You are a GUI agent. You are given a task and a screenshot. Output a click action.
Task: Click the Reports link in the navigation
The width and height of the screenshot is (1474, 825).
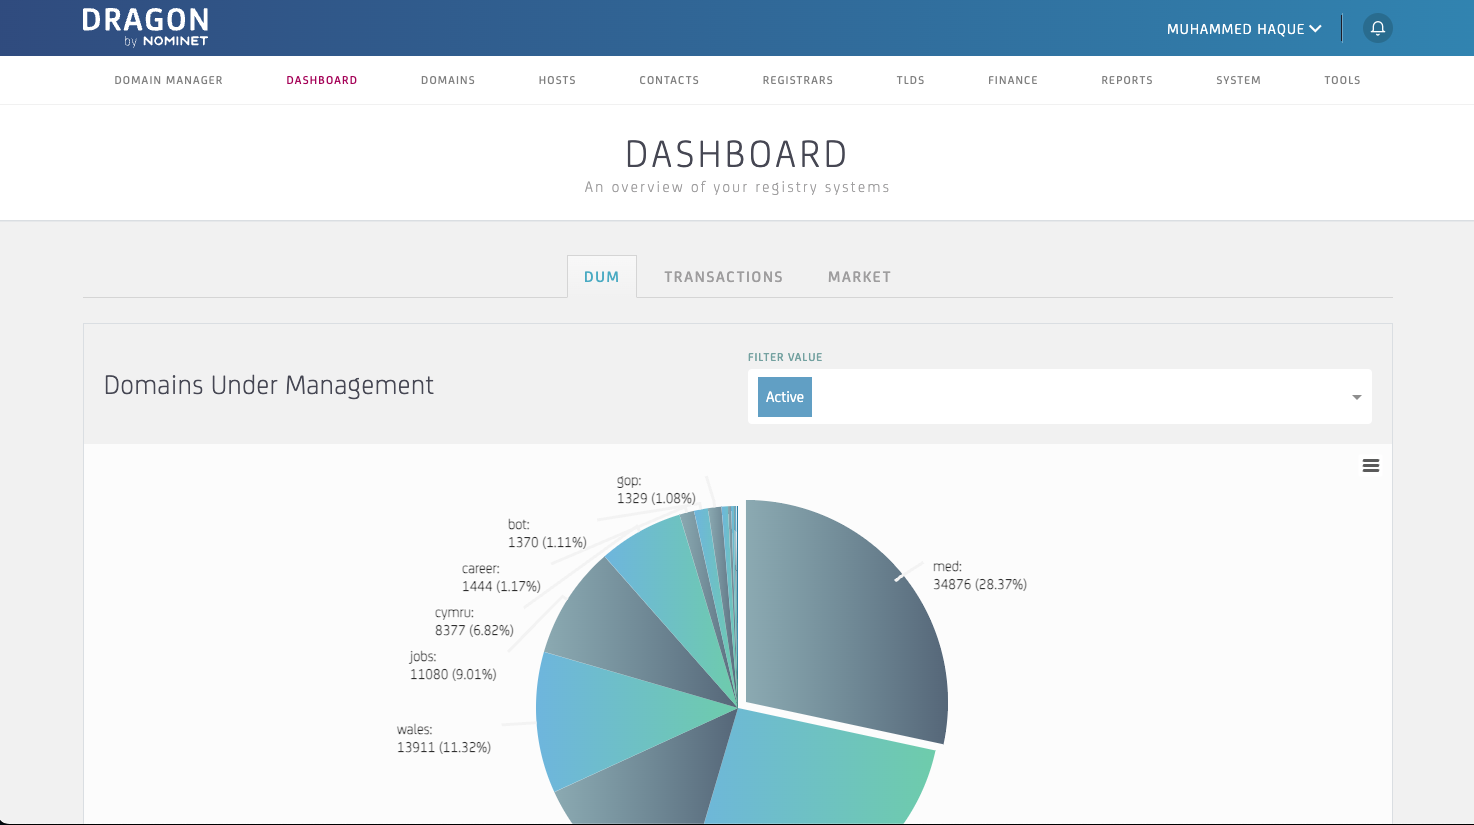pos(1126,80)
